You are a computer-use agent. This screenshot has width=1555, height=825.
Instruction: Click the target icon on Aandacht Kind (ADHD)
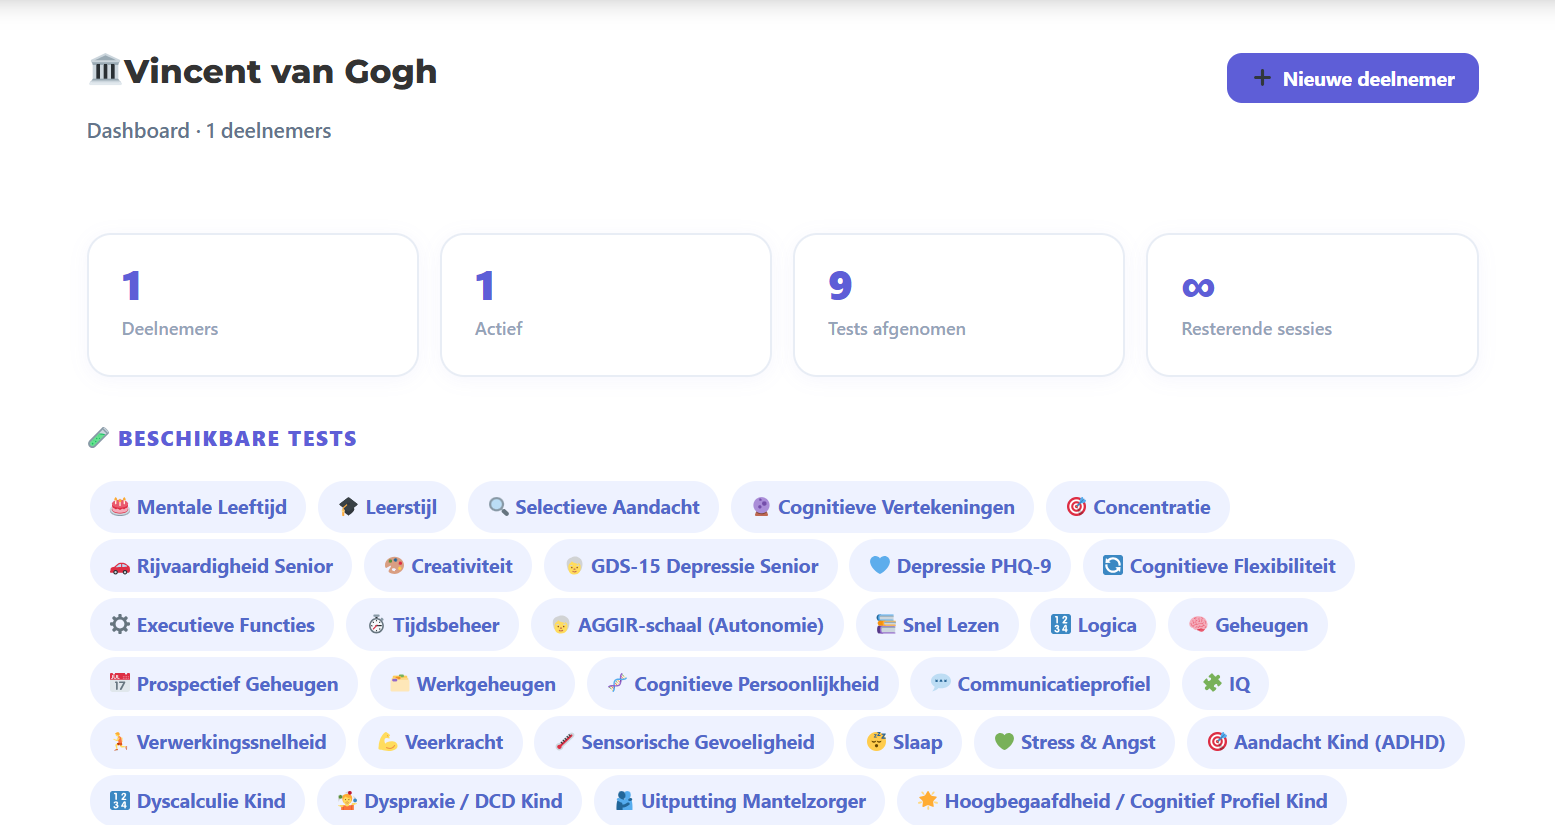click(1217, 742)
